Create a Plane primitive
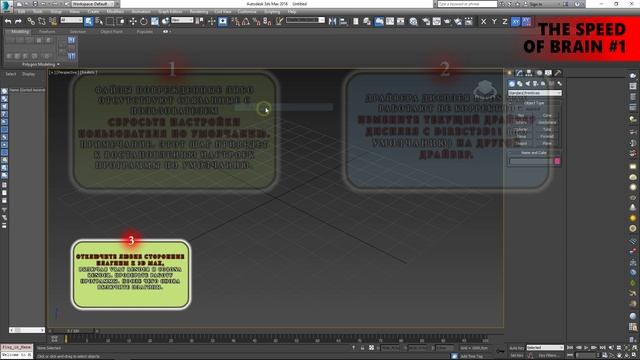Screen dimensions: 640x360 [x=547, y=143]
